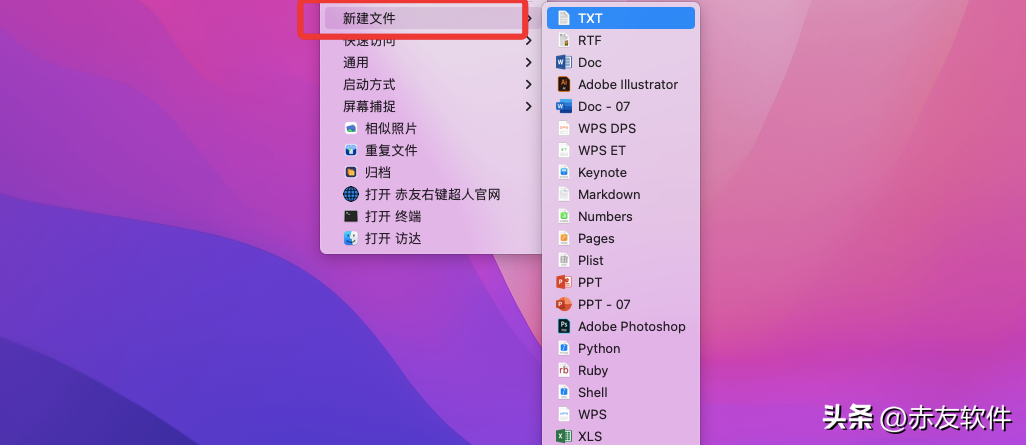Select the Ruby label
Viewport: 1026px width, 445px height.
click(x=593, y=371)
